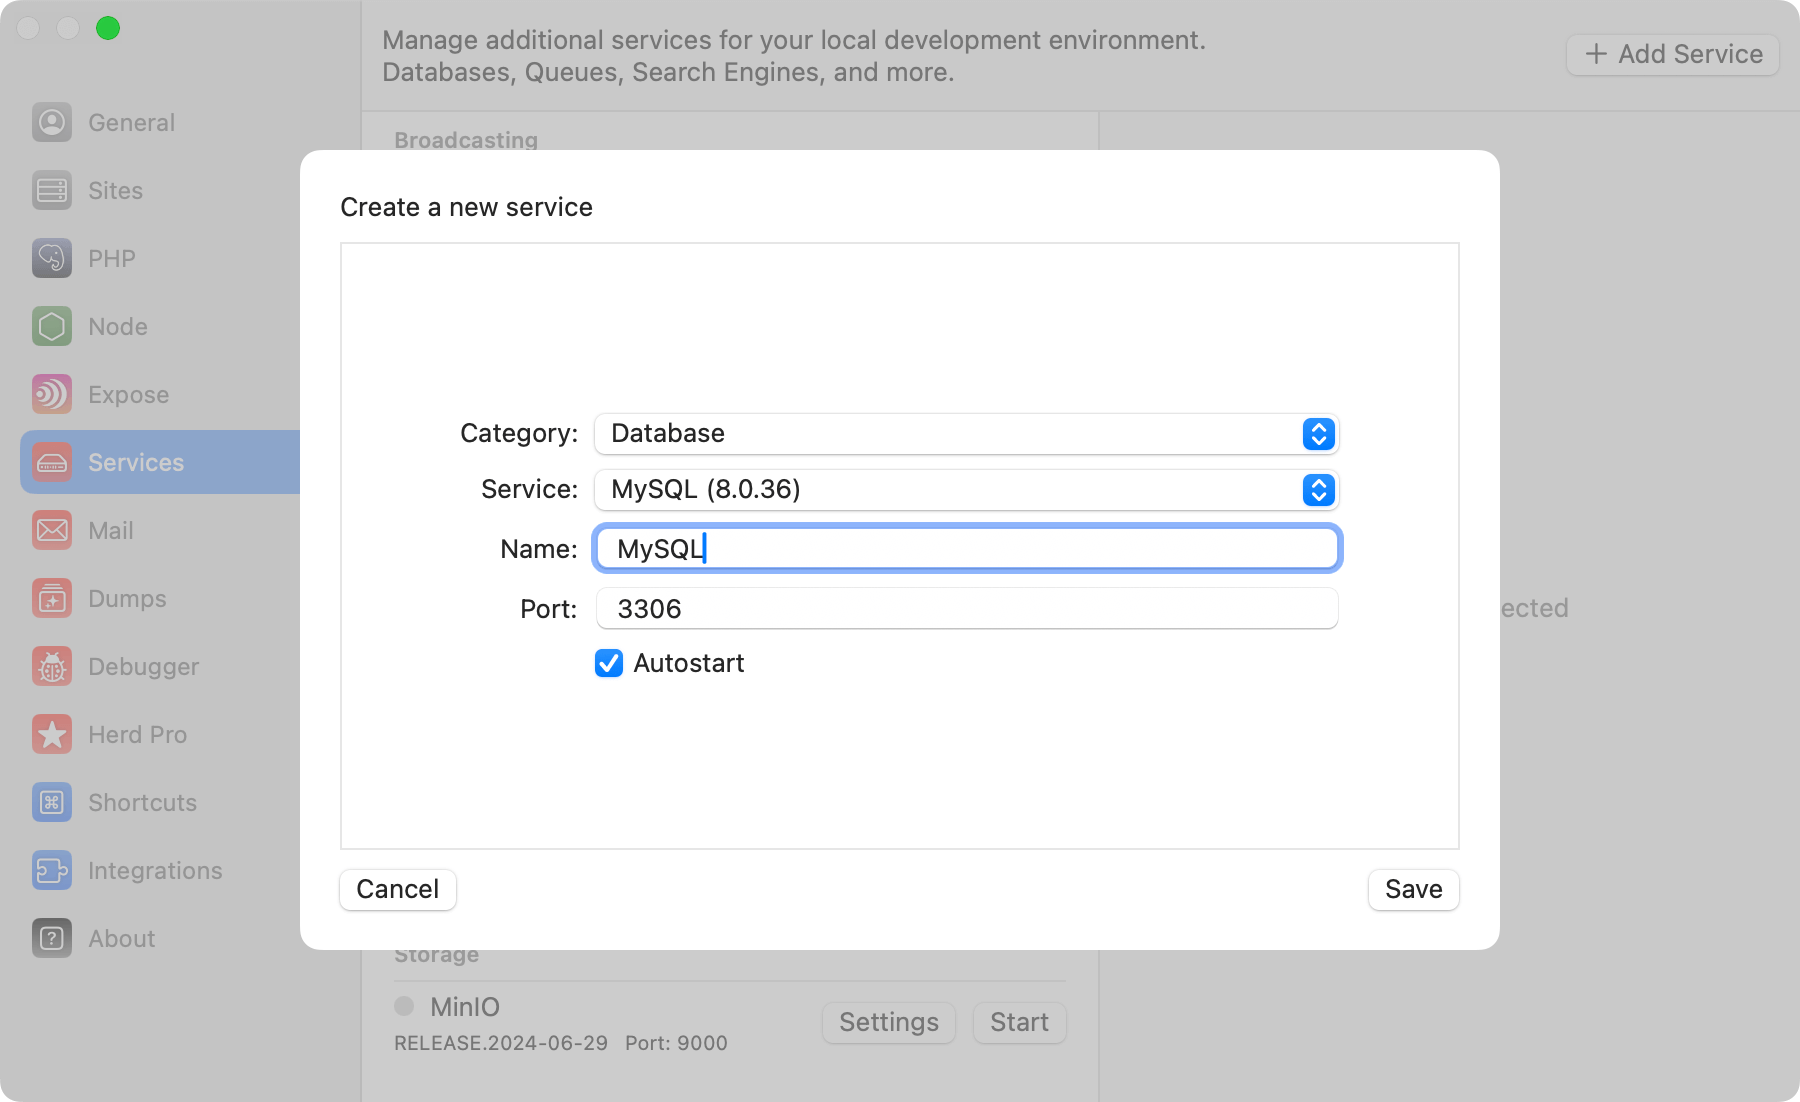Click the Add Service button
Screen dimensions: 1800x1102
(1671, 54)
